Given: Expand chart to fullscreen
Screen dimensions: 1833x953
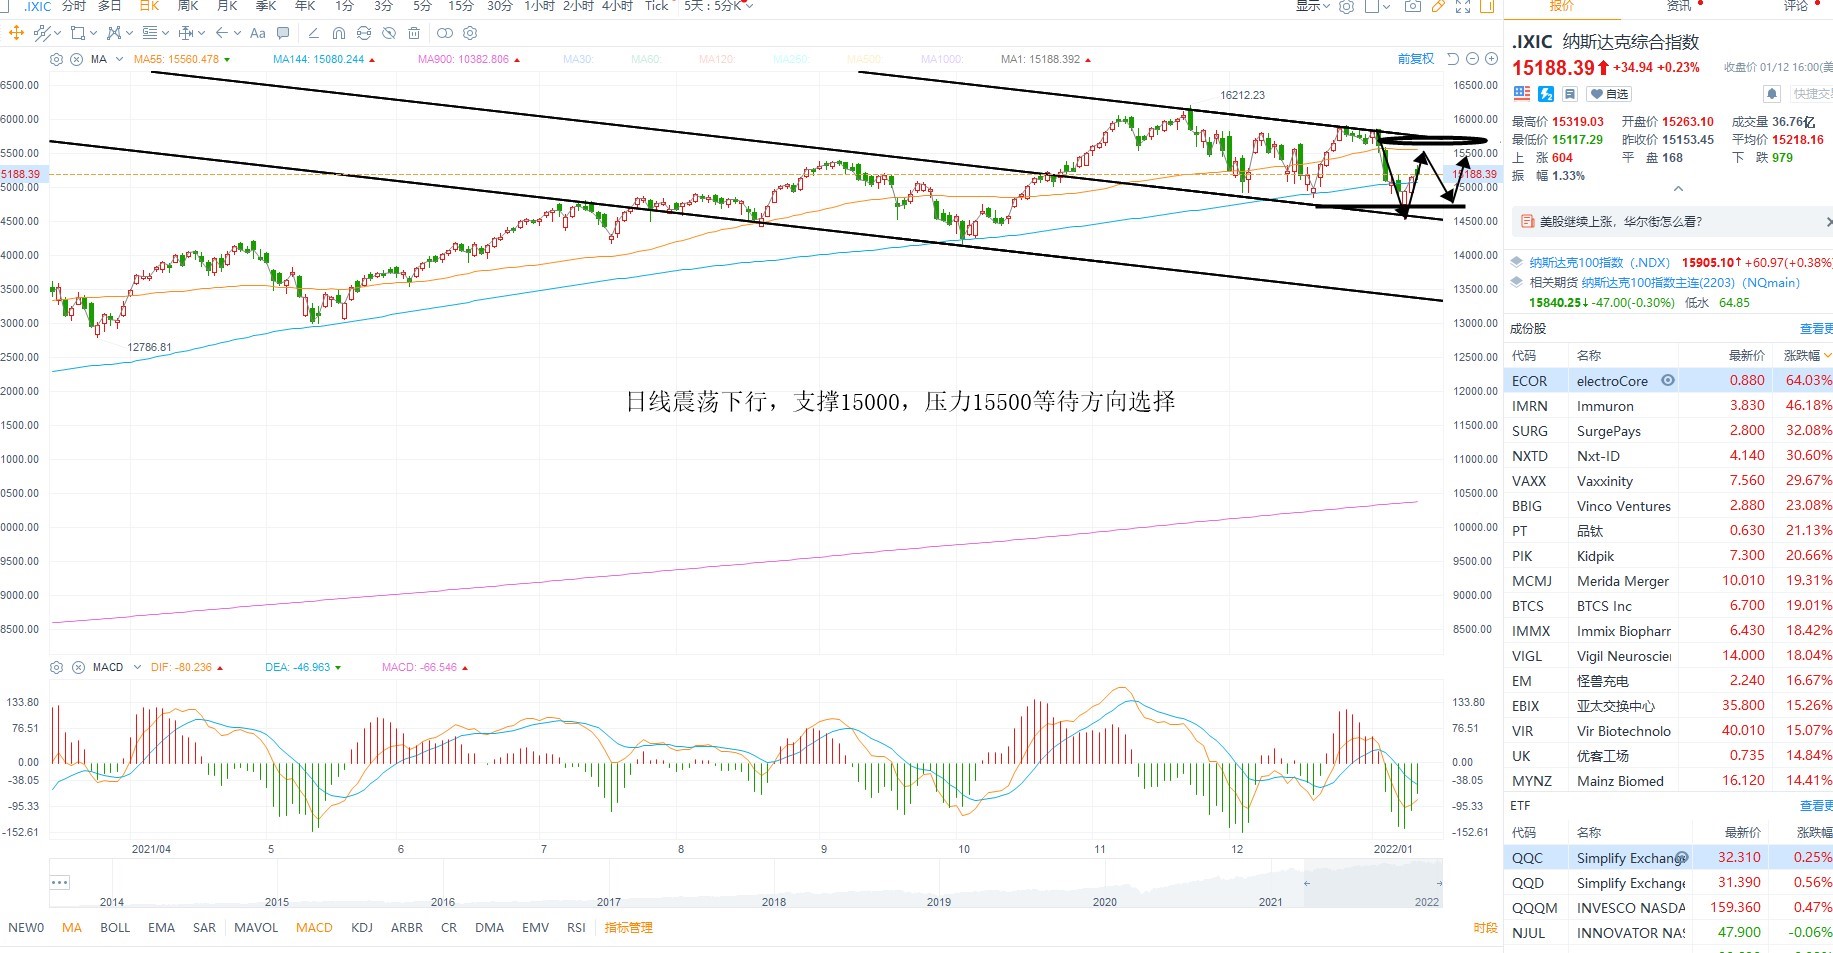Looking at the screenshot, I should click(x=1463, y=6).
